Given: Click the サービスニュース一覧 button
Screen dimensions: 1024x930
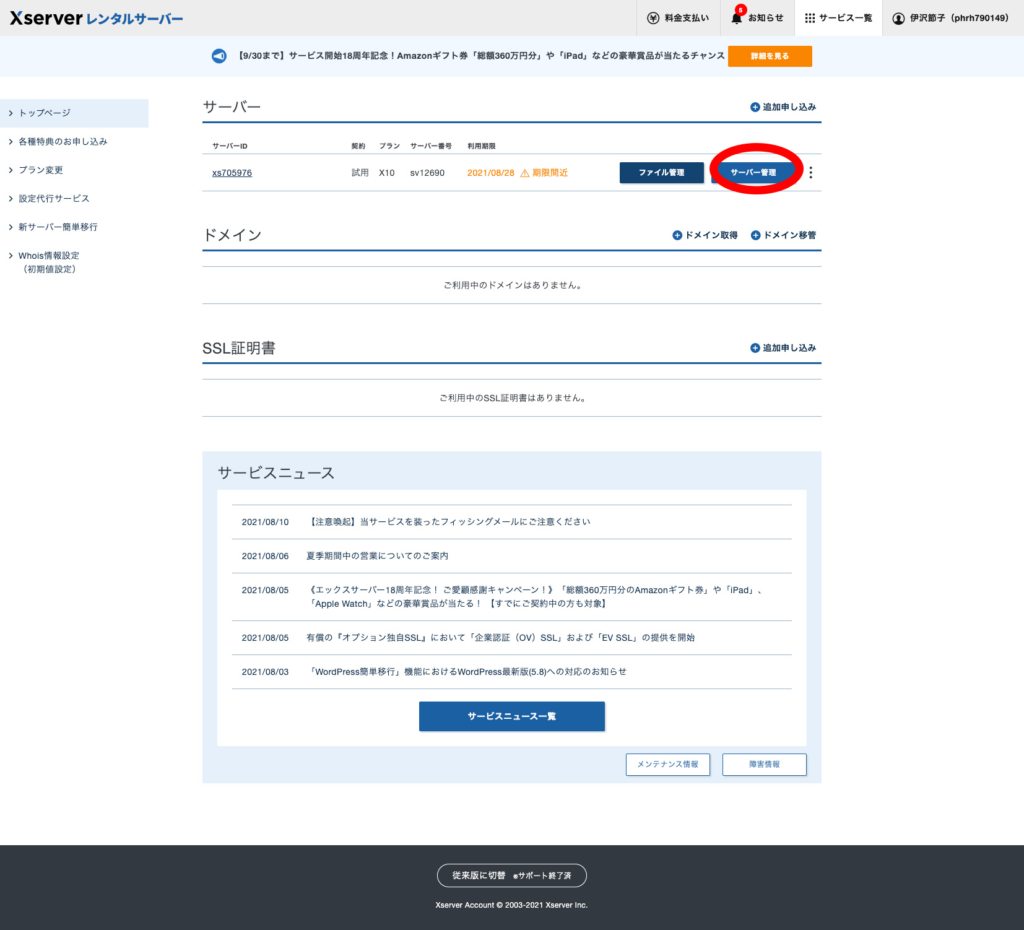Looking at the screenshot, I should [x=512, y=716].
